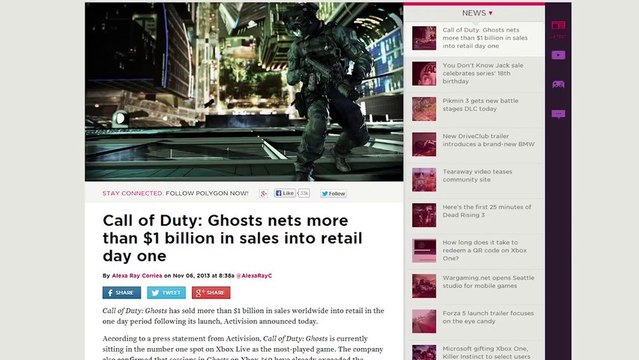Click the Call of Duty Ghosts hero image
The height and width of the screenshot is (360, 639).
click(244, 92)
